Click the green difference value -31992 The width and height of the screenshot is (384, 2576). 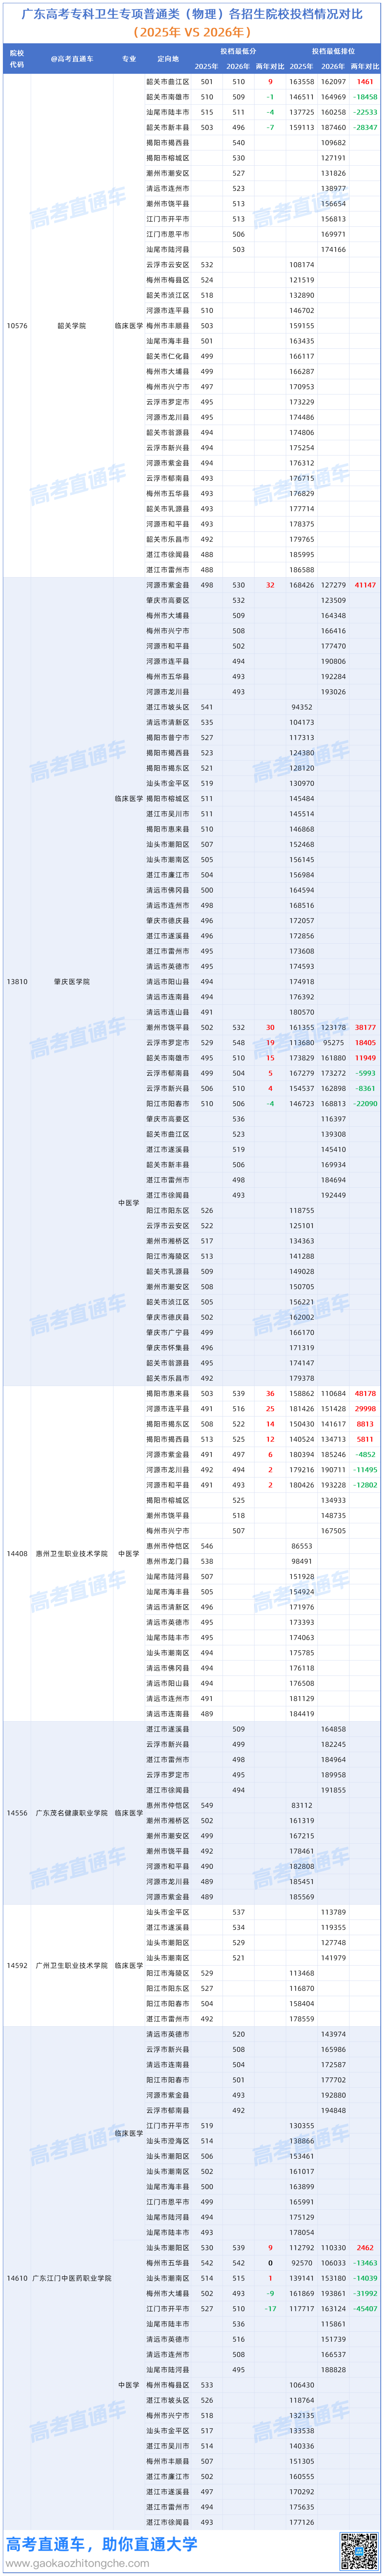[x=365, y=2293]
